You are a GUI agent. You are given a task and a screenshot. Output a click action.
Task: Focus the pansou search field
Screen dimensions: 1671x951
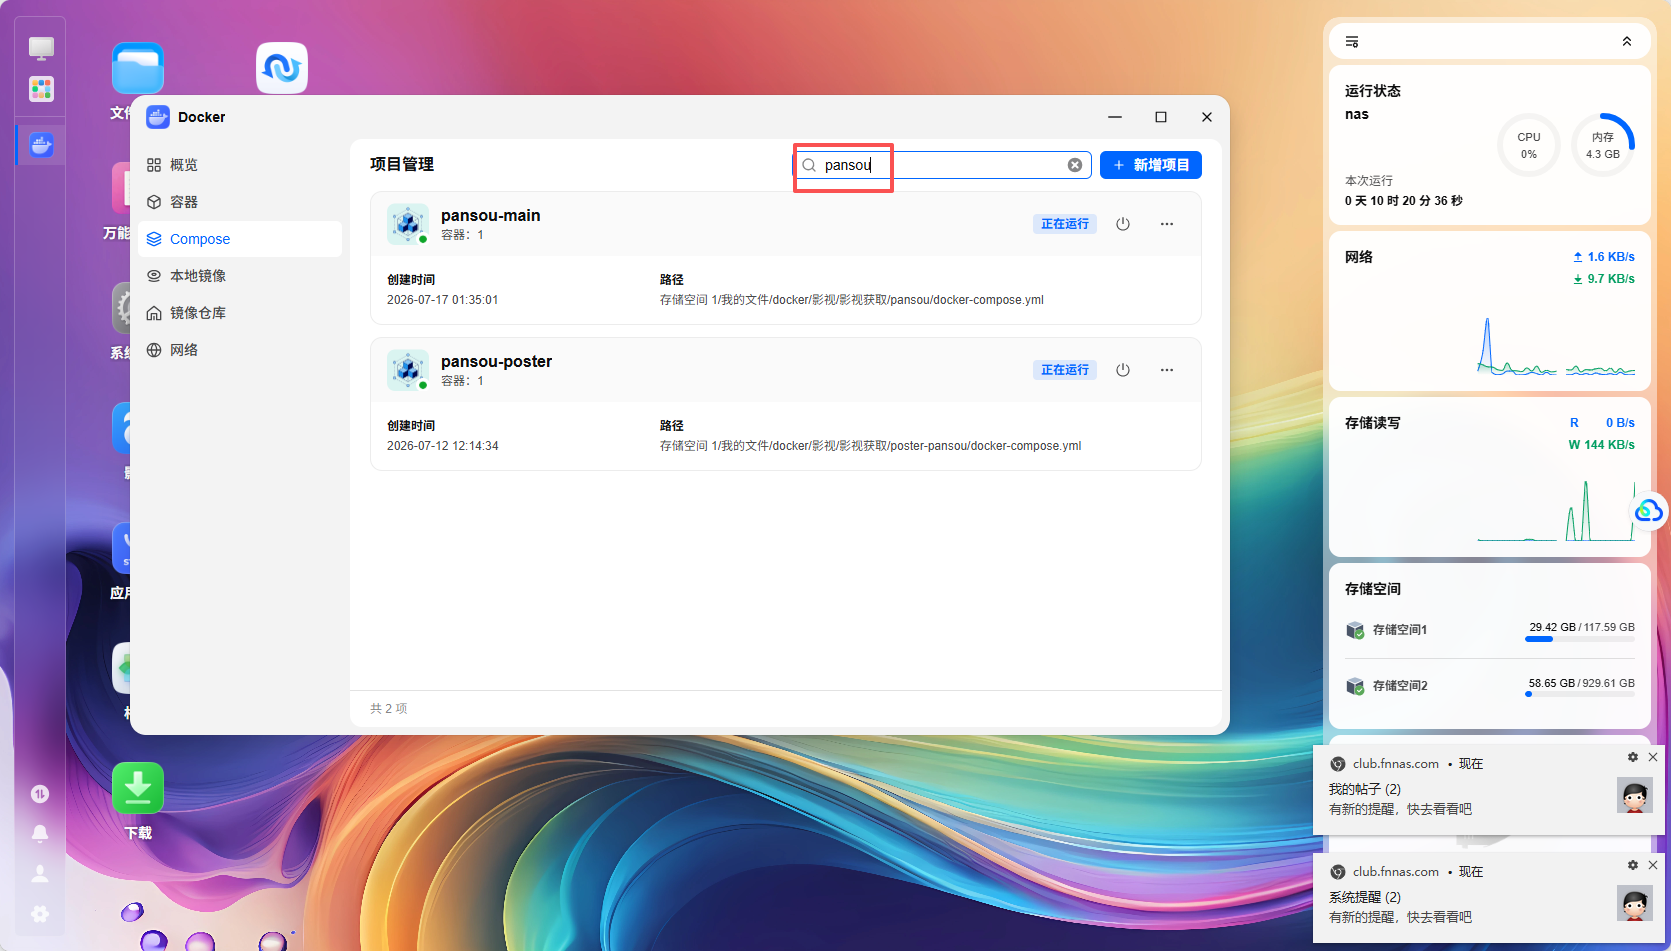942,165
